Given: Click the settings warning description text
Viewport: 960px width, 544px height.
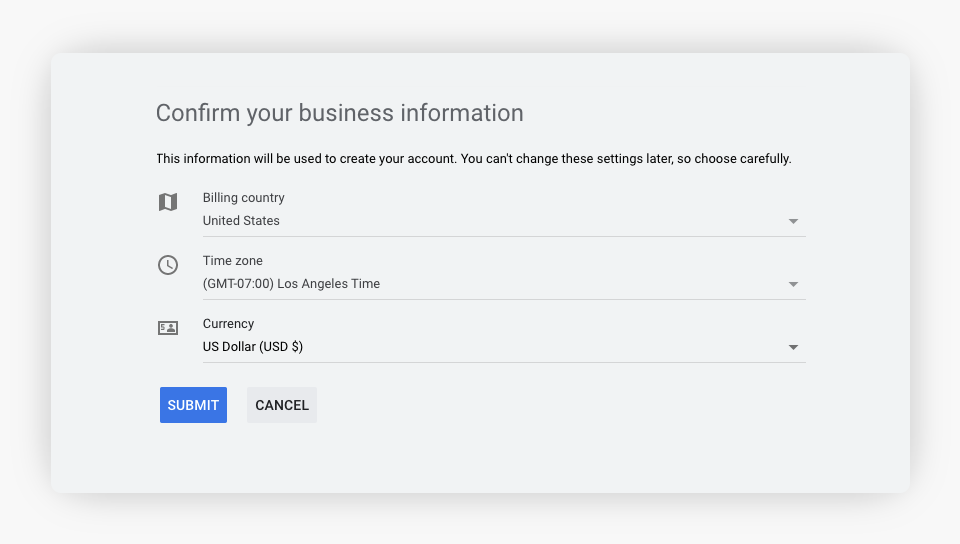Looking at the screenshot, I should (473, 159).
